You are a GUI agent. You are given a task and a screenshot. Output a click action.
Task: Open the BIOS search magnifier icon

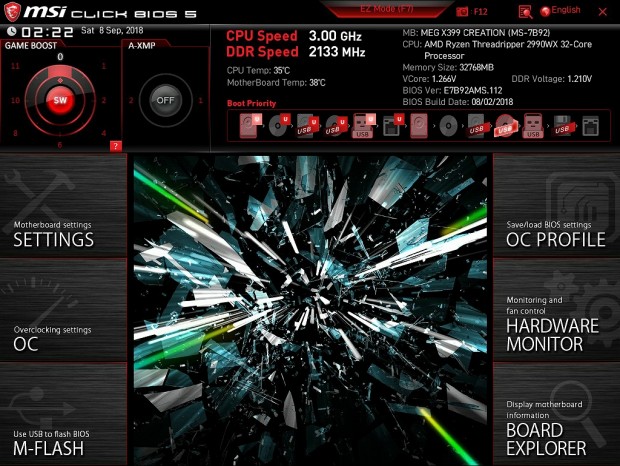(525, 12)
